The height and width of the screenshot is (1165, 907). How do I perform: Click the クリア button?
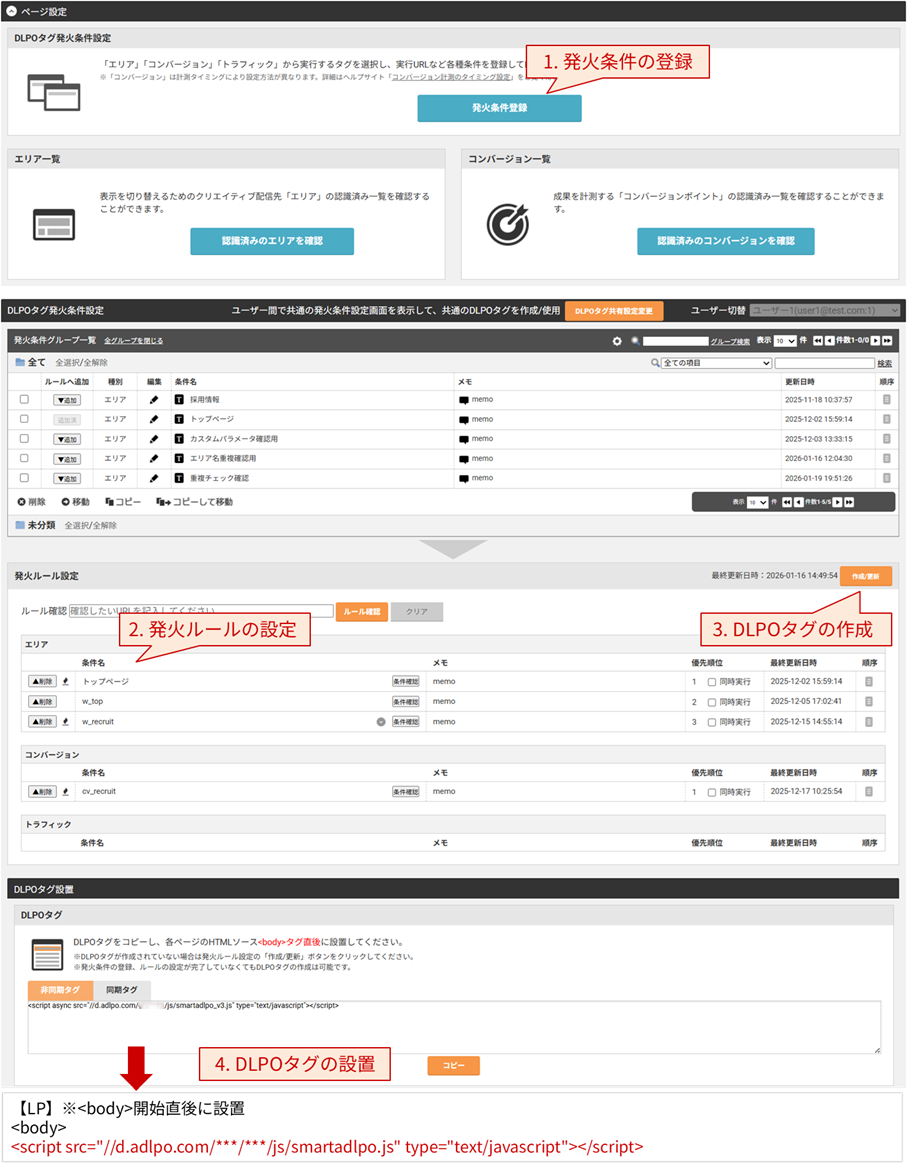(417, 611)
